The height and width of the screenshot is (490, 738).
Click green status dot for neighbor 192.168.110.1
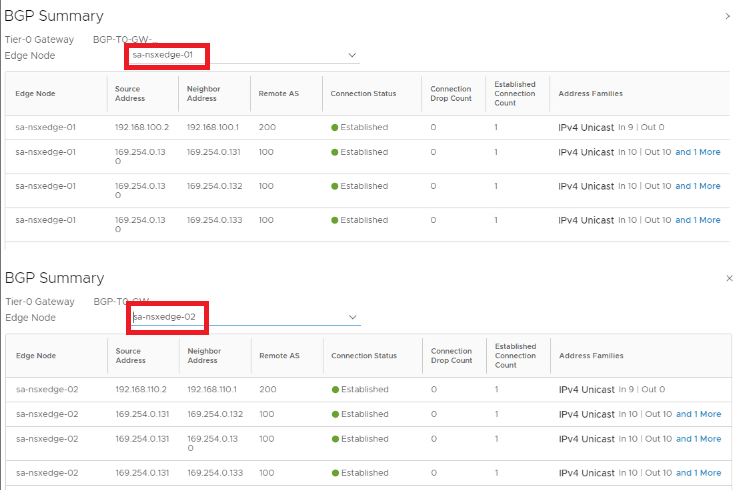tap(335, 389)
